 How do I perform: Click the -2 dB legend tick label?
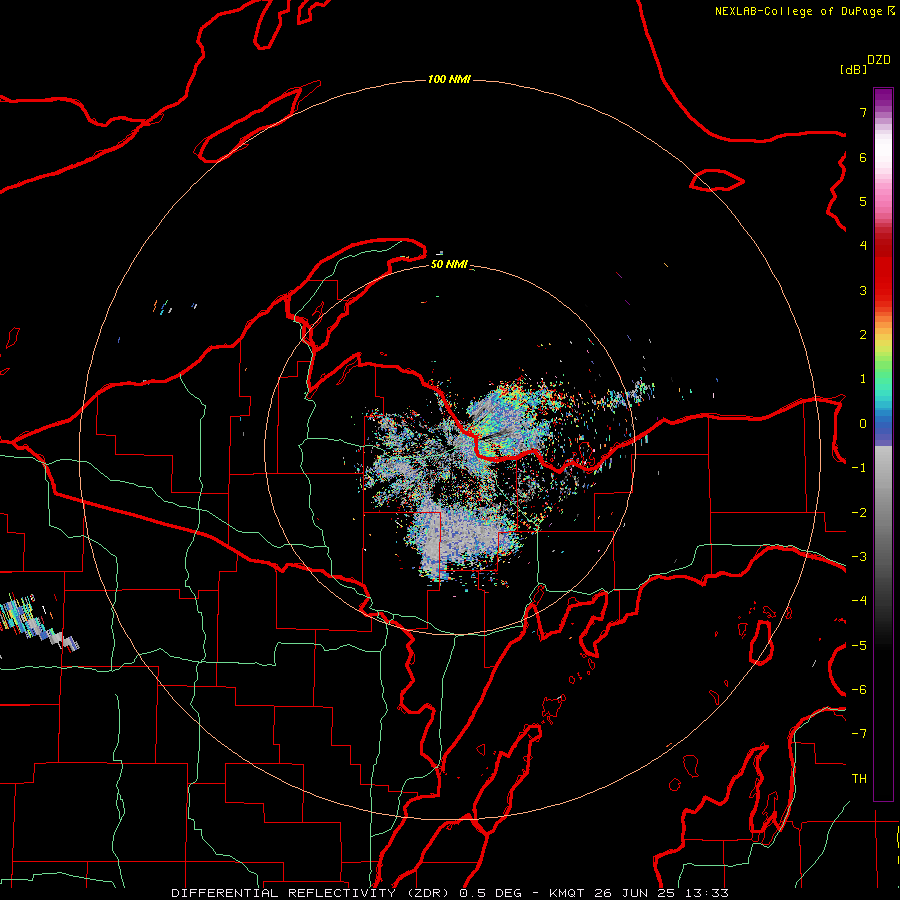click(x=859, y=513)
